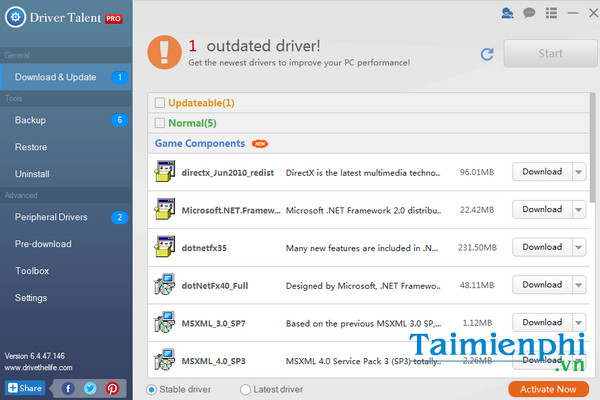Click the MSXML_4.0_SP3 name text

pyautogui.click(x=214, y=361)
